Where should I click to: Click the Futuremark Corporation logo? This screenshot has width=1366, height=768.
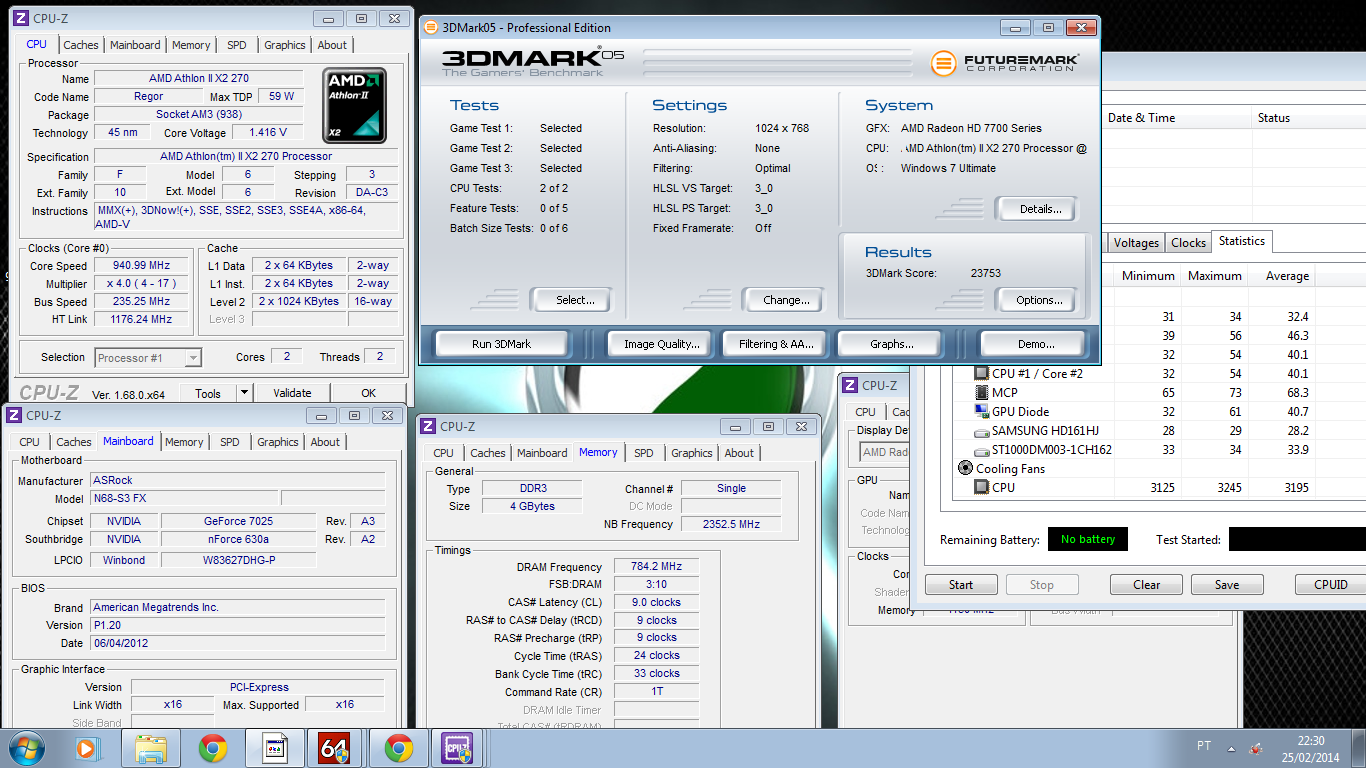(x=1005, y=63)
